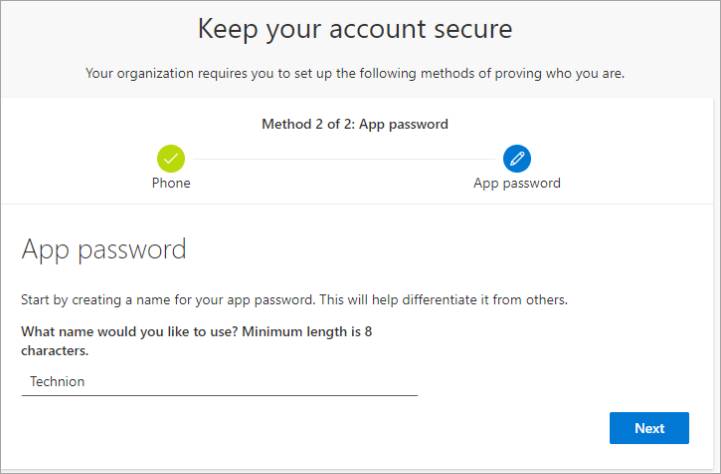Click the word Technion in the field

(x=57, y=381)
